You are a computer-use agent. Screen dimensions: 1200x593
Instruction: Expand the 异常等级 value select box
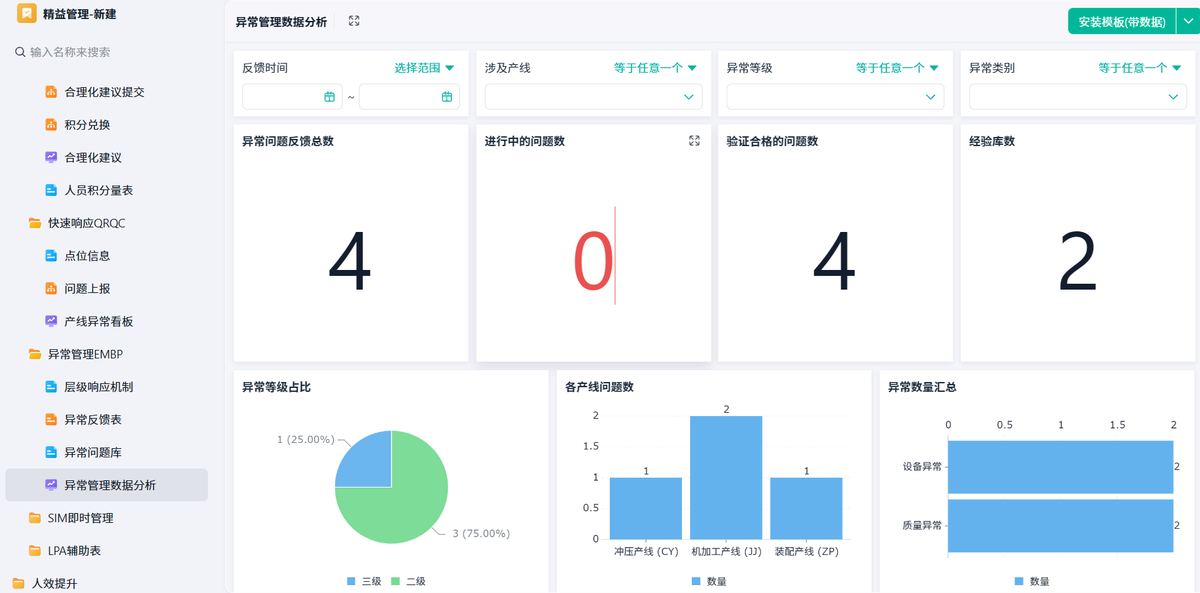coord(835,97)
